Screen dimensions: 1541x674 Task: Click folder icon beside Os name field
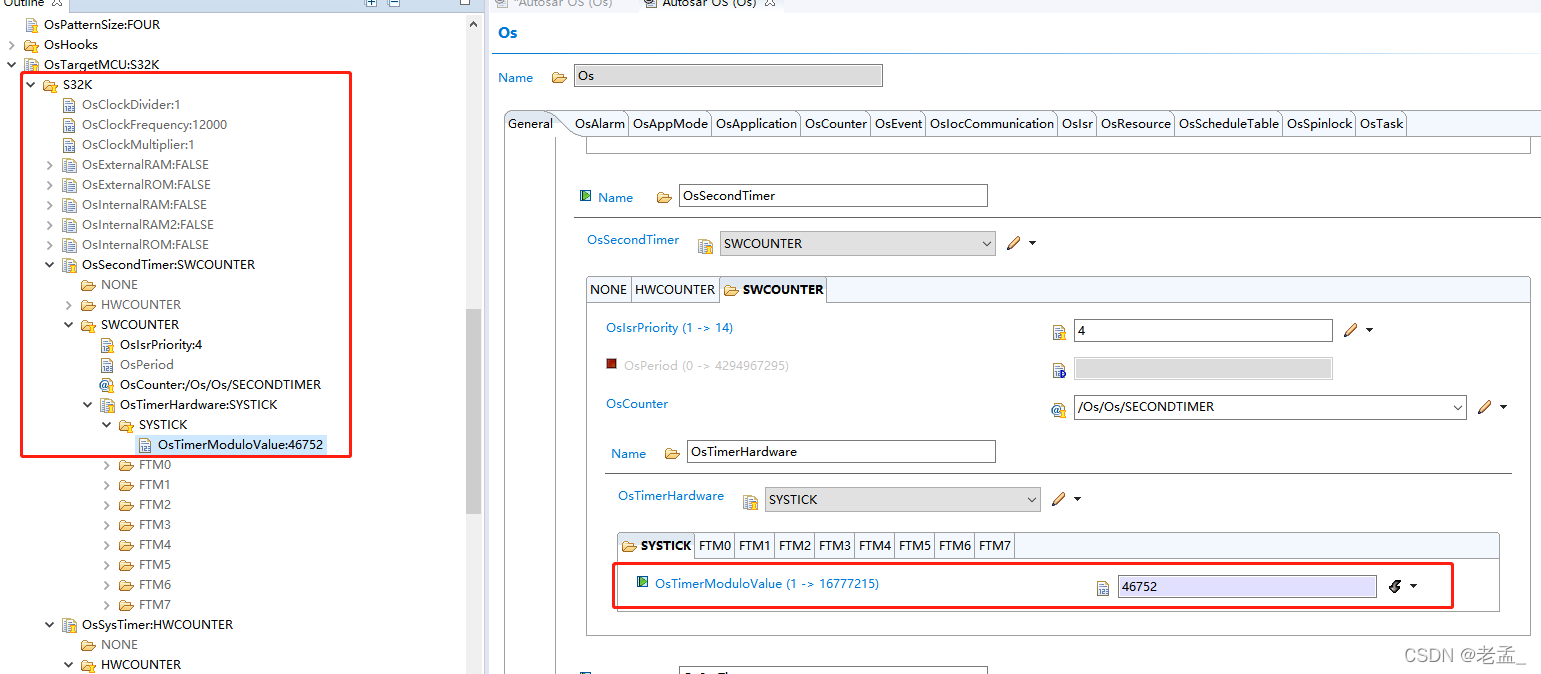(557, 77)
